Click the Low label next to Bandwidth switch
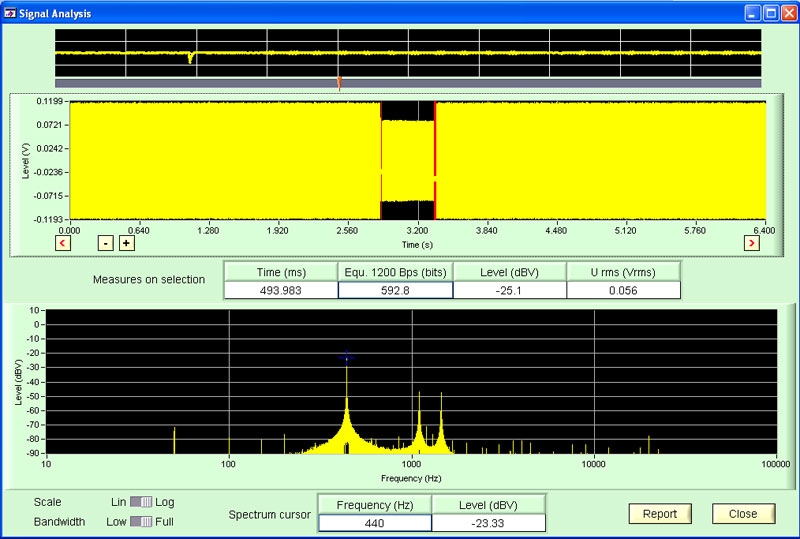This screenshot has height=539, width=800. click(116, 522)
